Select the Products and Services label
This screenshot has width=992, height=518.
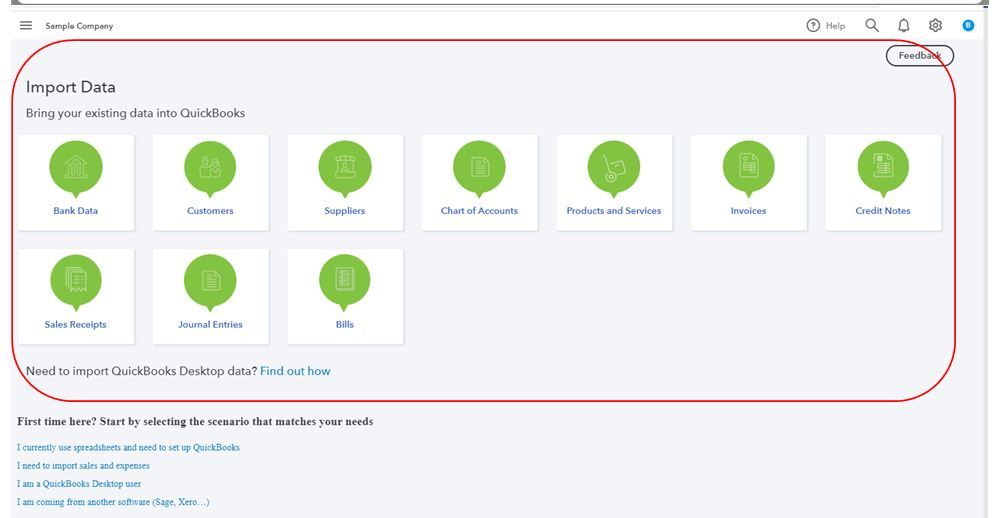pyautogui.click(x=614, y=211)
